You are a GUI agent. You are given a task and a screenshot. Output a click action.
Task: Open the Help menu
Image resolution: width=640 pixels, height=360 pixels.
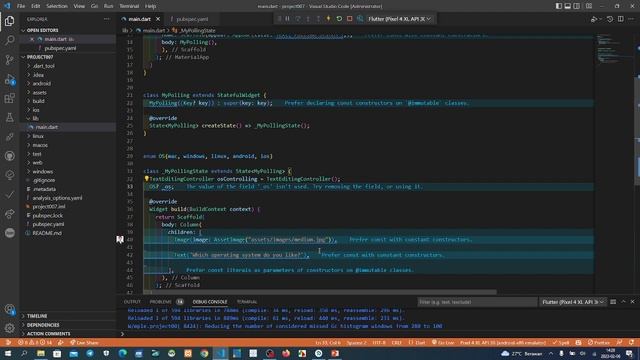click(151, 6)
